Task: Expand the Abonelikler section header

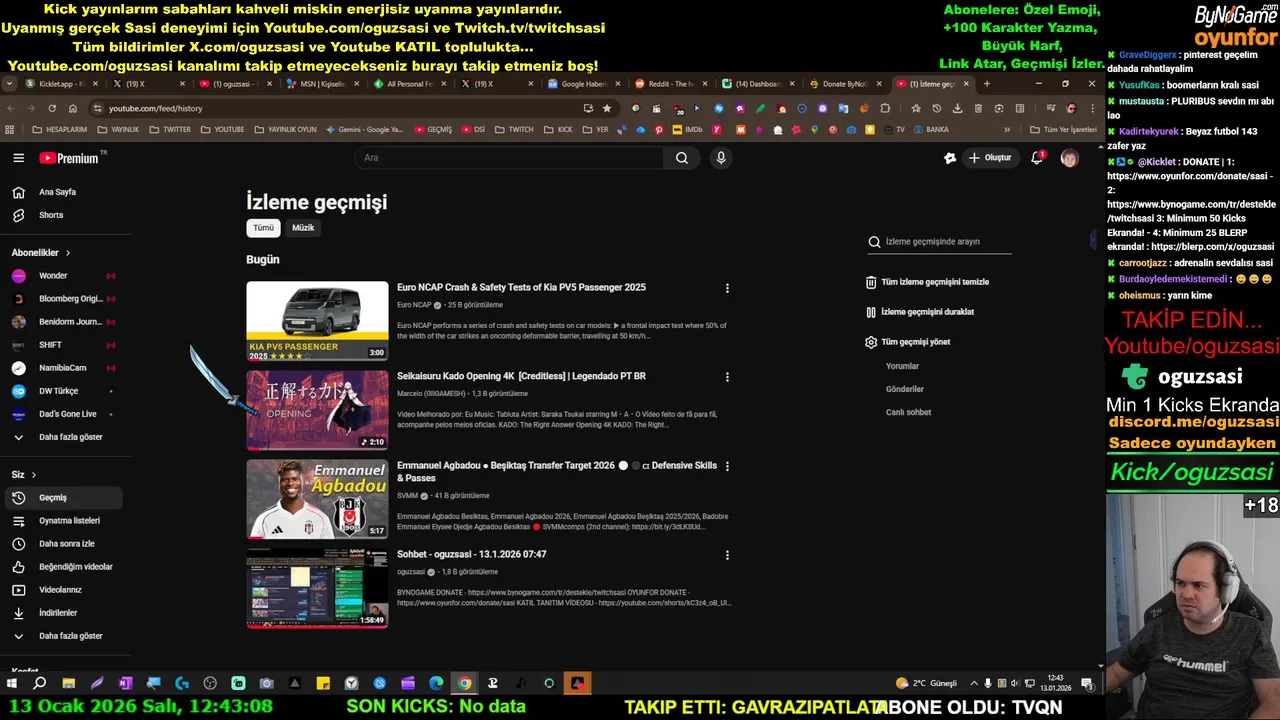Action: coord(41,253)
